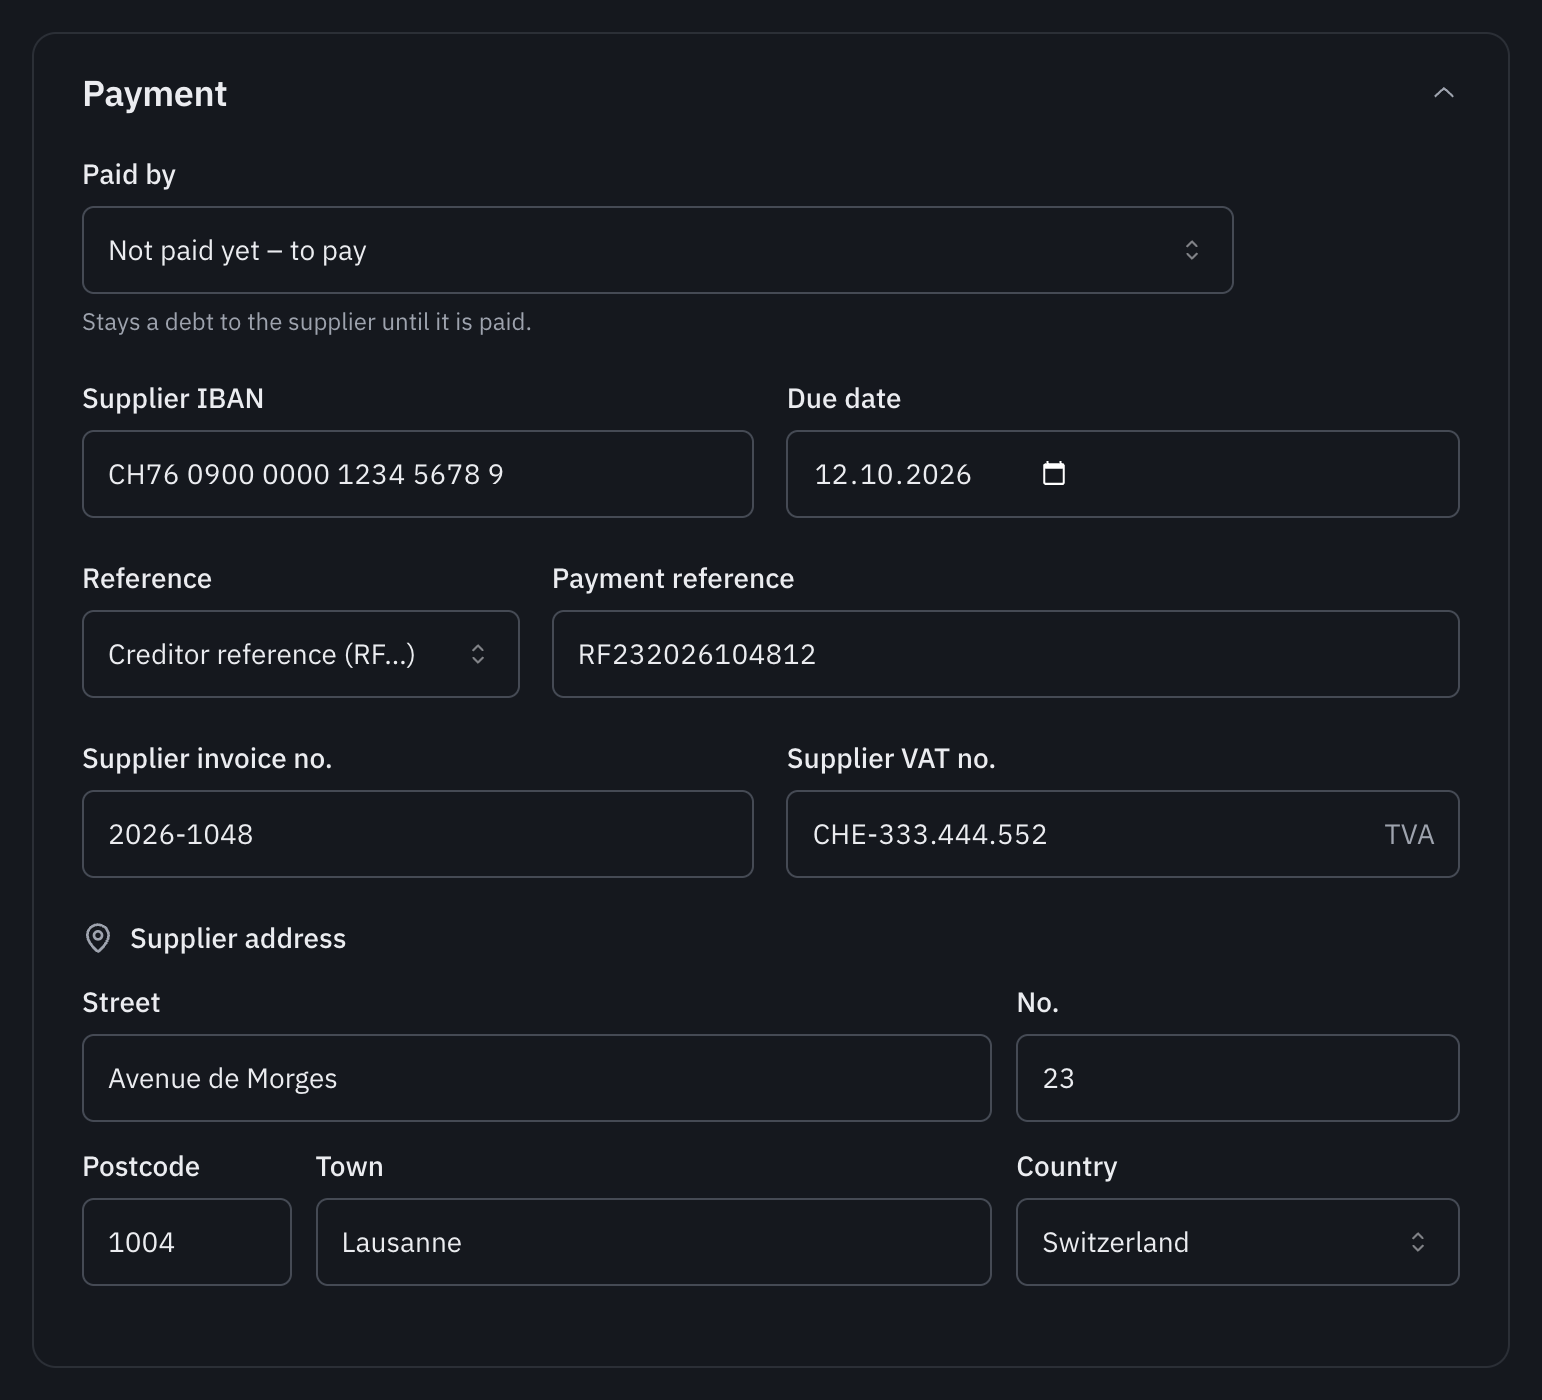1542x1400 pixels.
Task: Click the Payment reference label
Action: point(673,578)
